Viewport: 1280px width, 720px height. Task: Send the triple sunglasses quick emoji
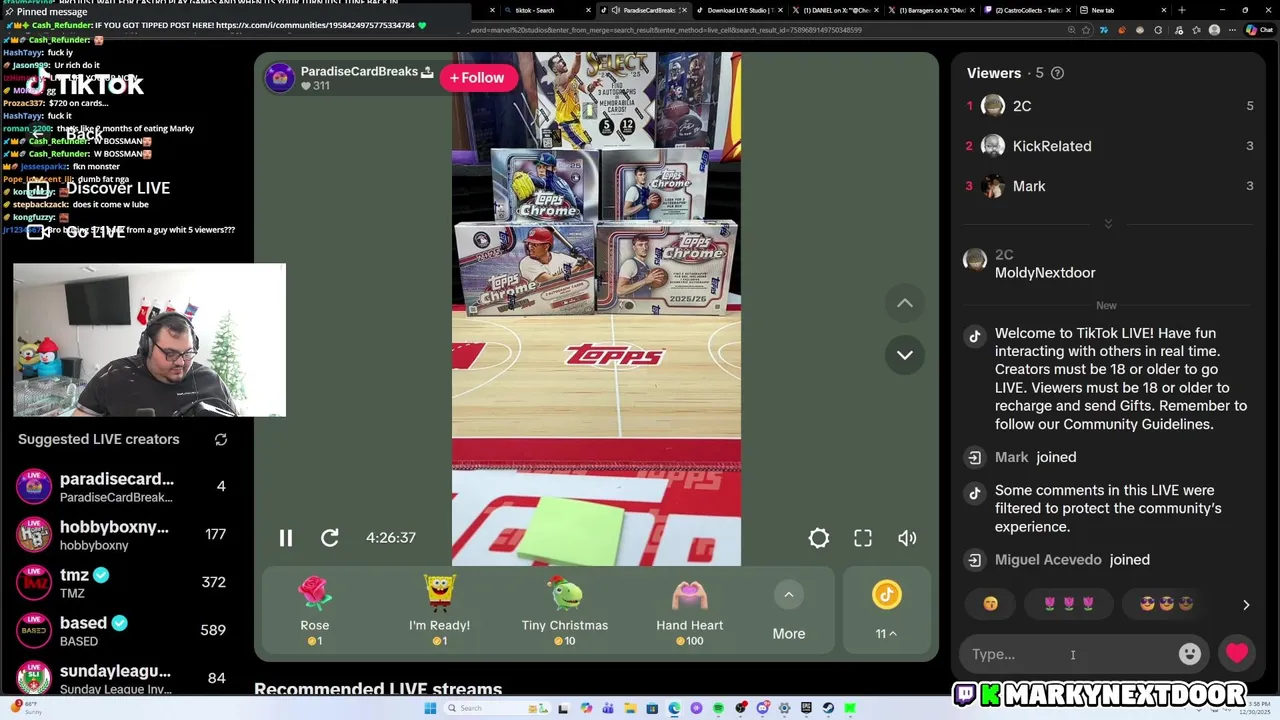(x=1166, y=604)
